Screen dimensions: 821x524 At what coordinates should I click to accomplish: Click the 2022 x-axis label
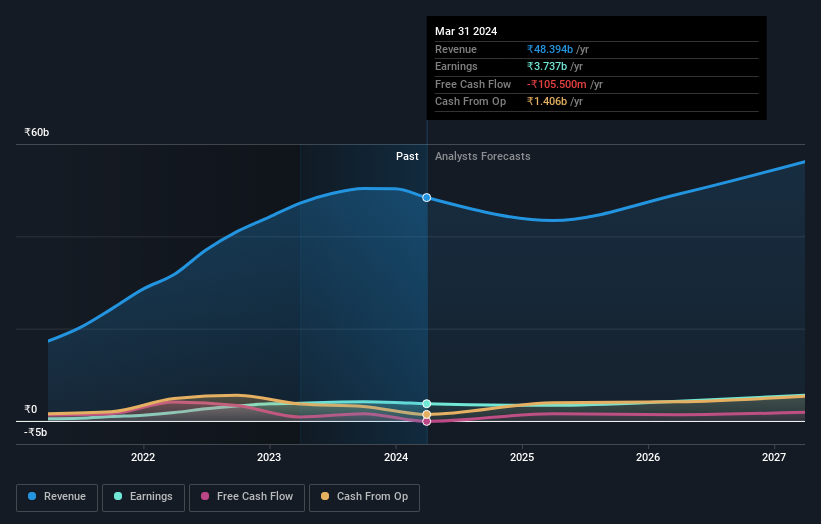pos(143,457)
